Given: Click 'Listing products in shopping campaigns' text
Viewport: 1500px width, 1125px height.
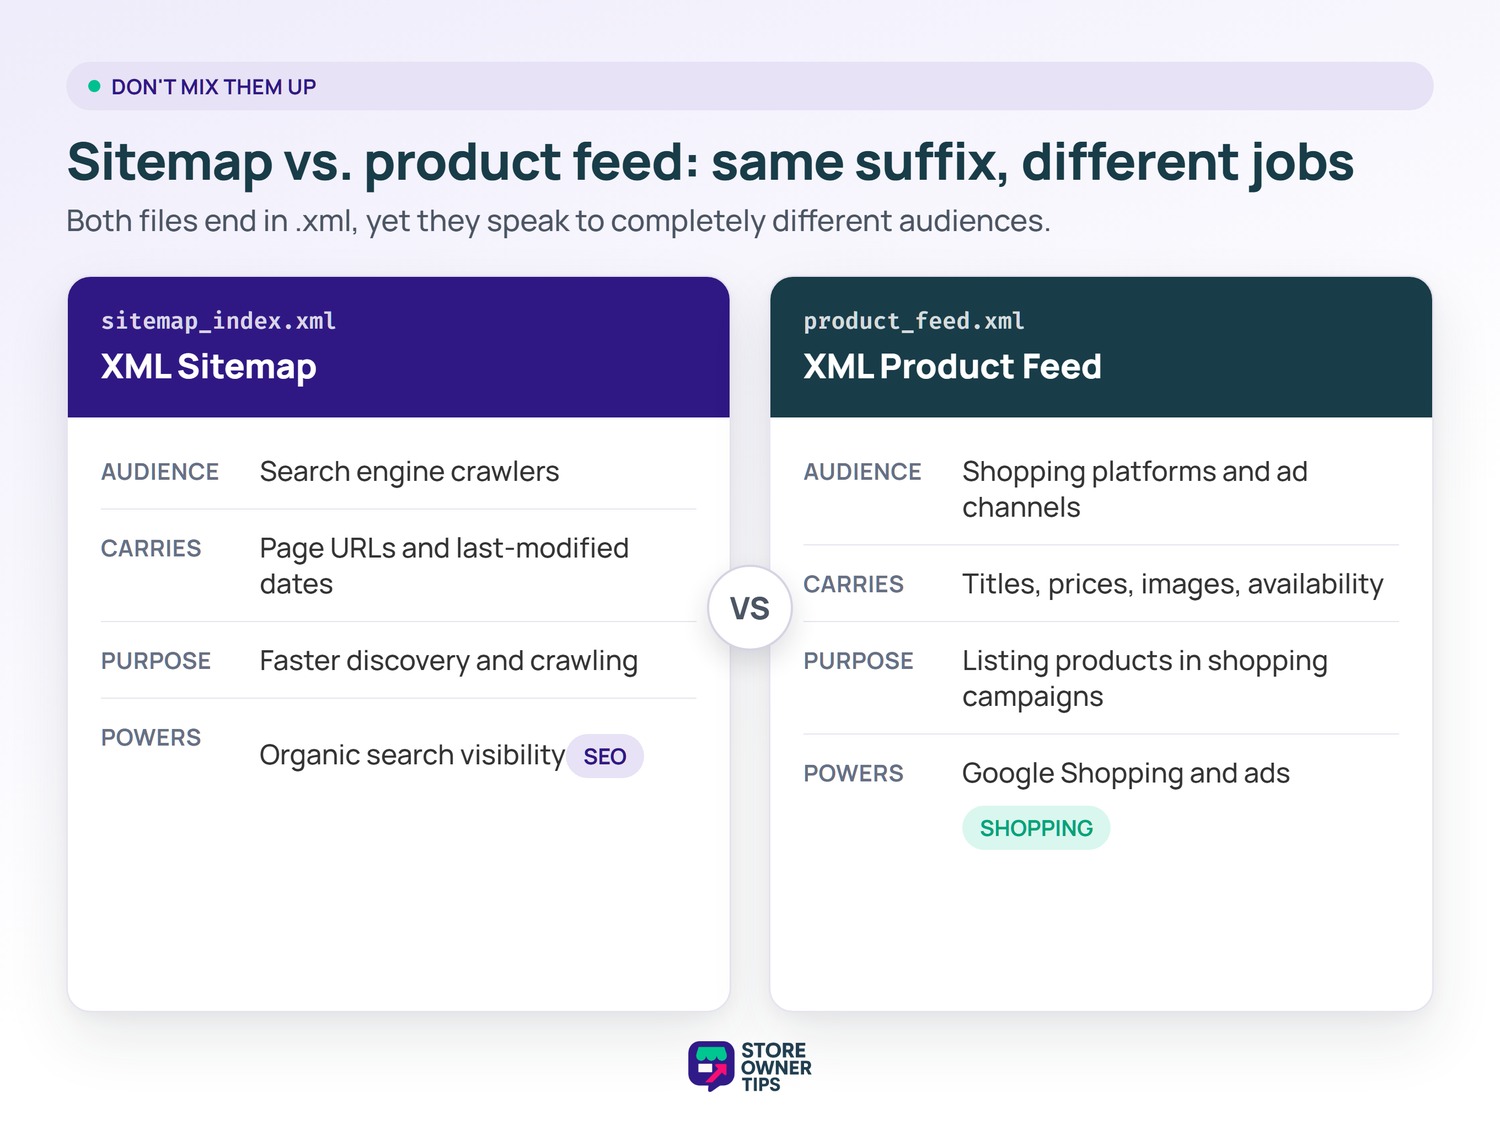Looking at the screenshot, I should tap(1145, 678).
